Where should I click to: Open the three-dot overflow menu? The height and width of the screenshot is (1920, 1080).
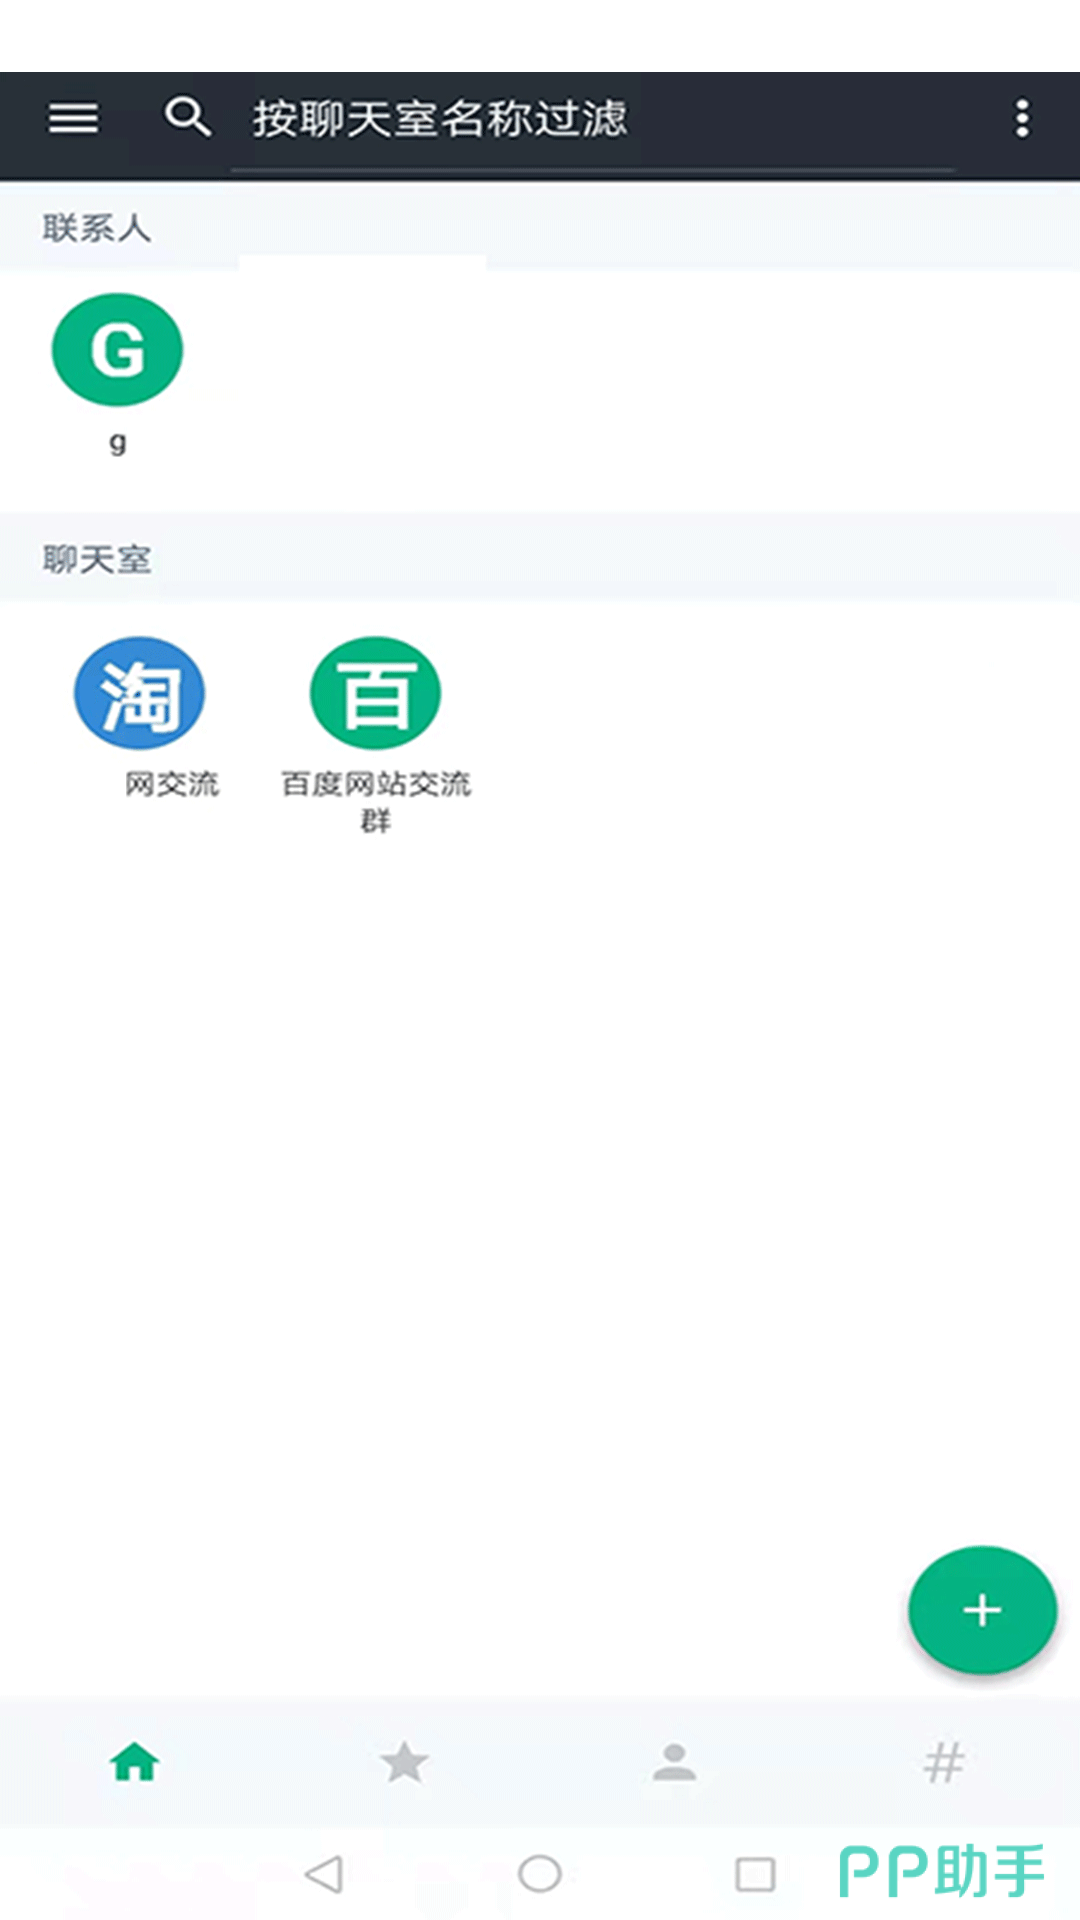pyautogui.click(x=1021, y=118)
